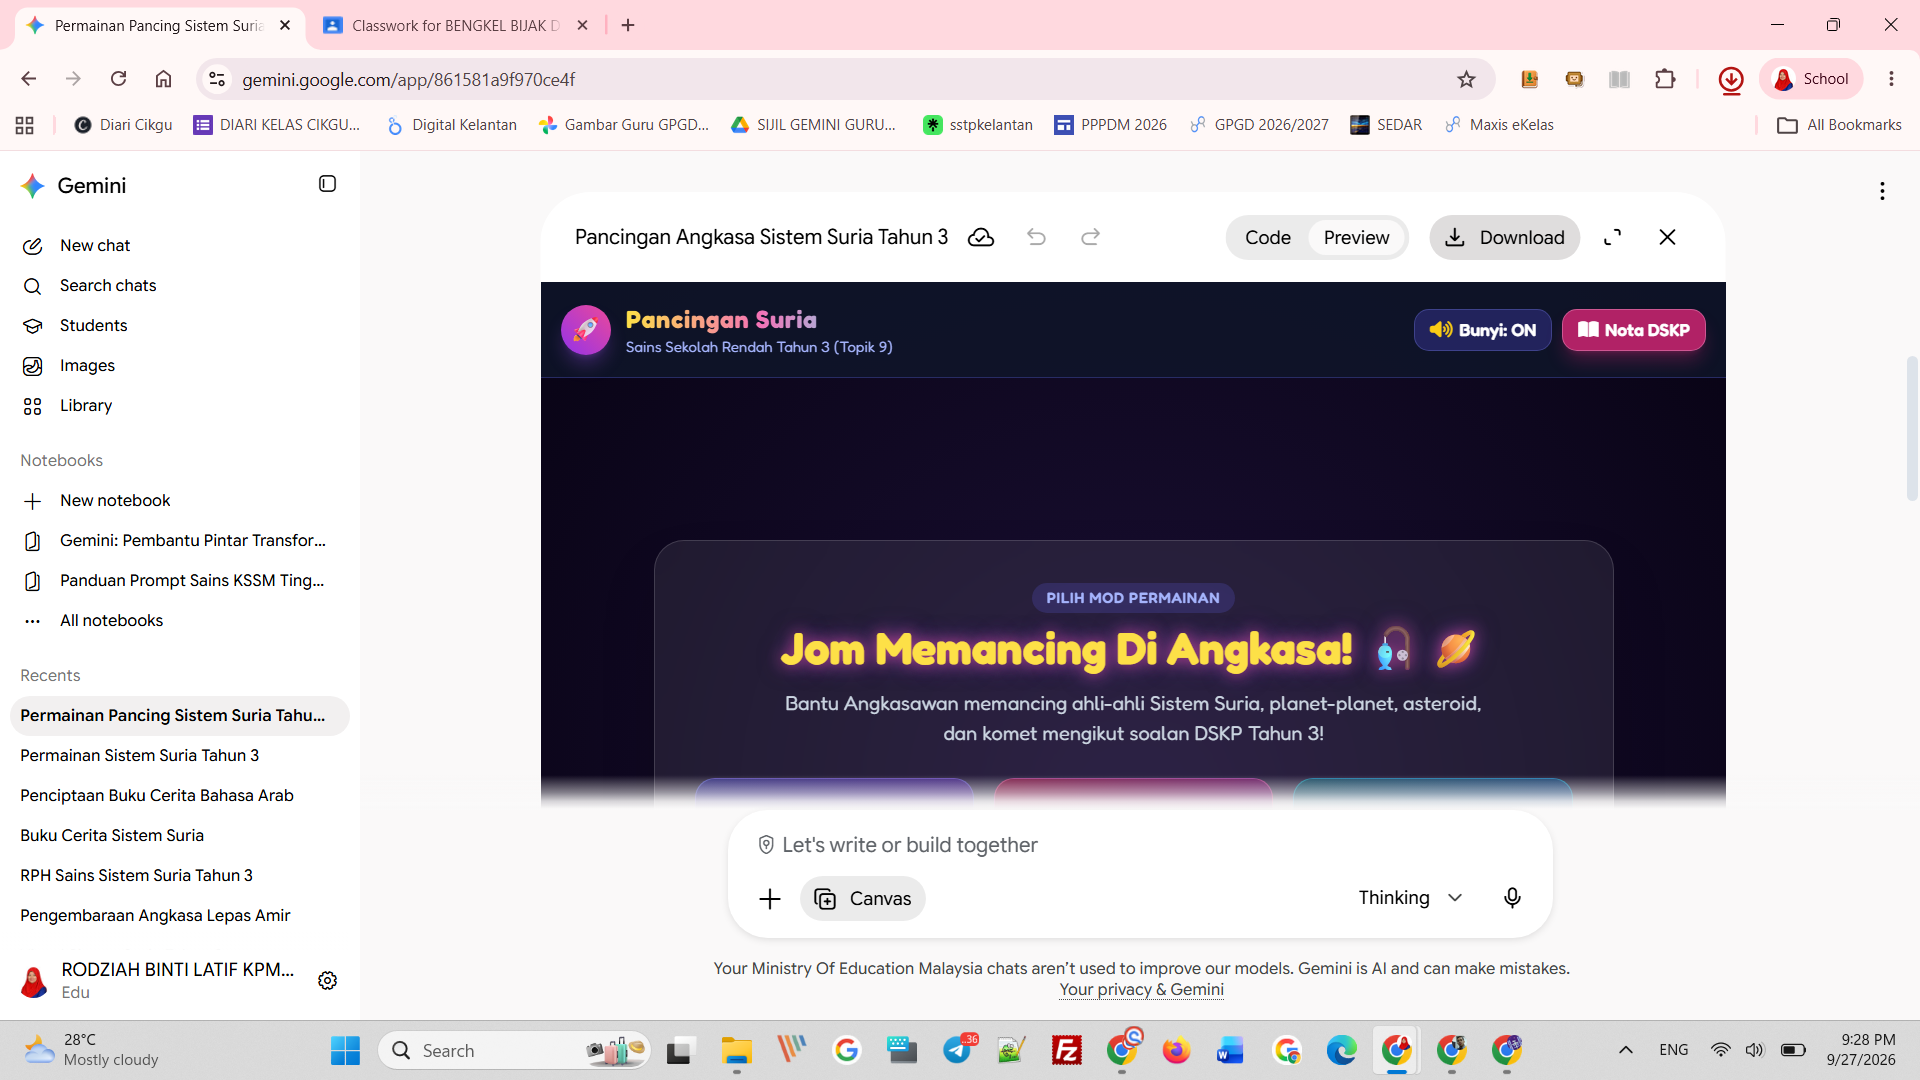Switch to the Code tab

[1267, 238]
